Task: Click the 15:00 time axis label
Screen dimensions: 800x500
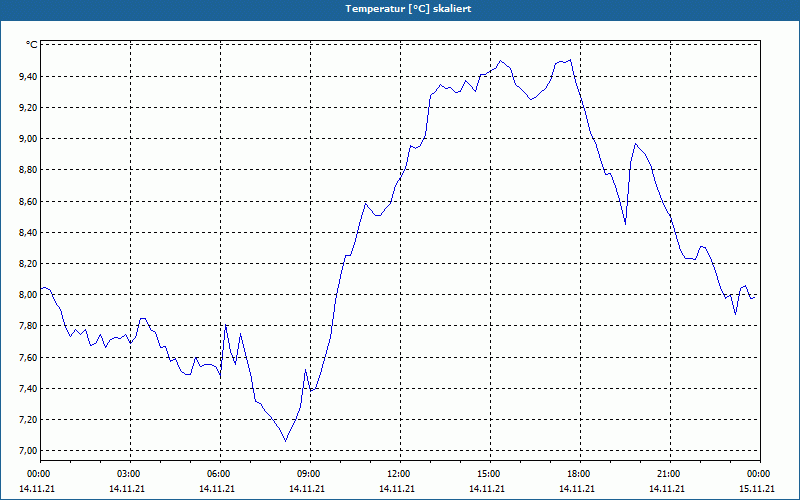Action: click(x=490, y=474)
